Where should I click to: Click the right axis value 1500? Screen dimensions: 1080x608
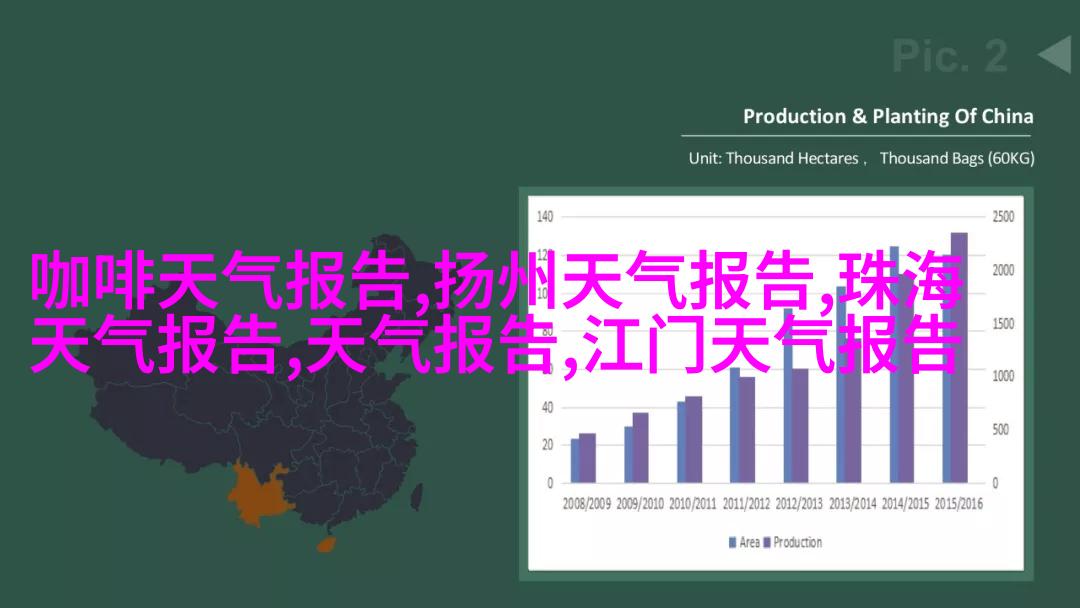click(x=1004, y=324)
